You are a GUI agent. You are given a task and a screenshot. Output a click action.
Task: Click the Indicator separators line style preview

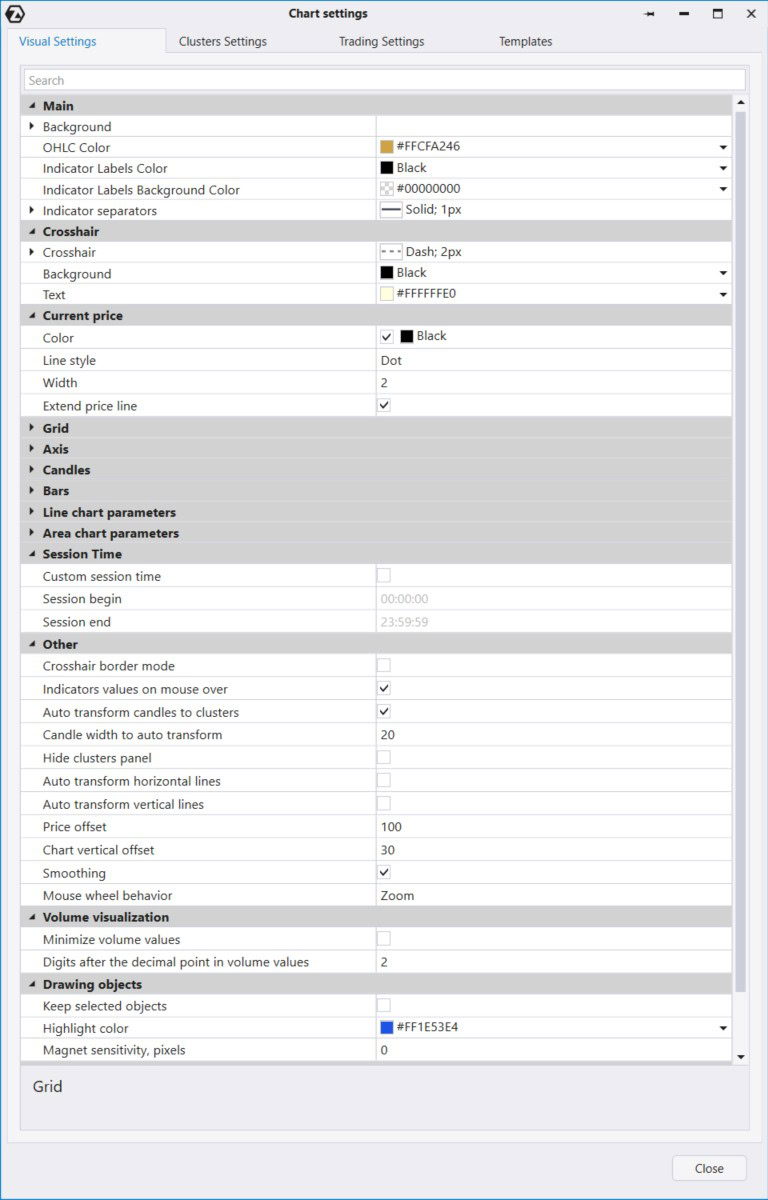point(391,210)
